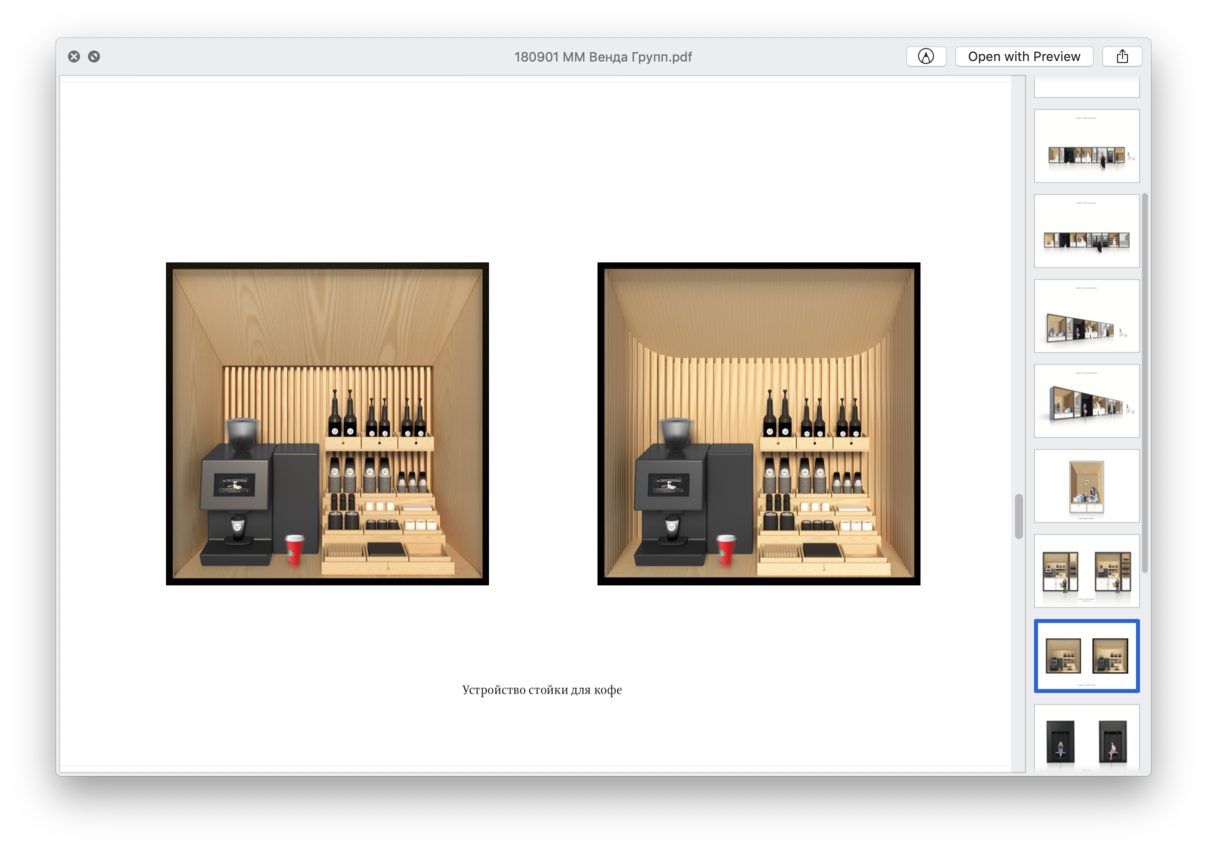The height and width of the screenshot is (850, 1207).
Task: Select the highlighted coffee stand page thumbnail
Action: coord(1086,656)
